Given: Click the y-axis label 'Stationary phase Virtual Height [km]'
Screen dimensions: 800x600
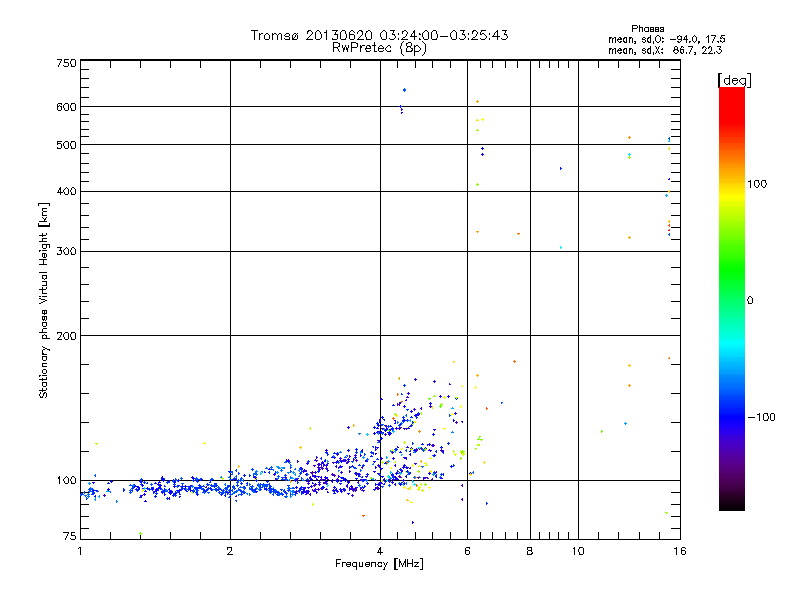Looking at the screenshot, I should coord(43,301).
